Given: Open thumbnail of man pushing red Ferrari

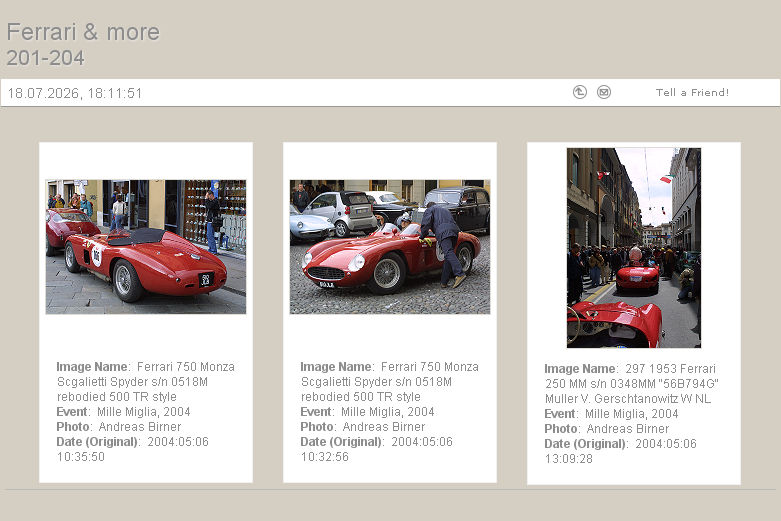Looking at the screenshot, I should [x=390, y=247].
